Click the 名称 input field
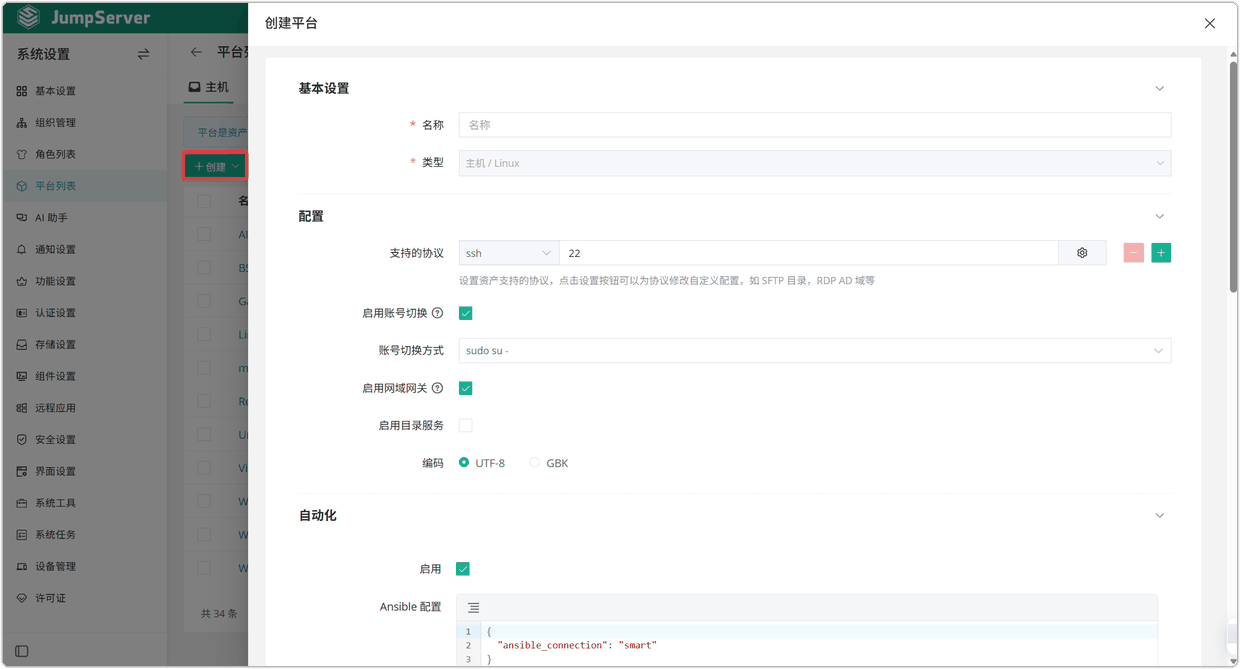This screenshot has height=669, width=1240. click(x=815, y=125)
